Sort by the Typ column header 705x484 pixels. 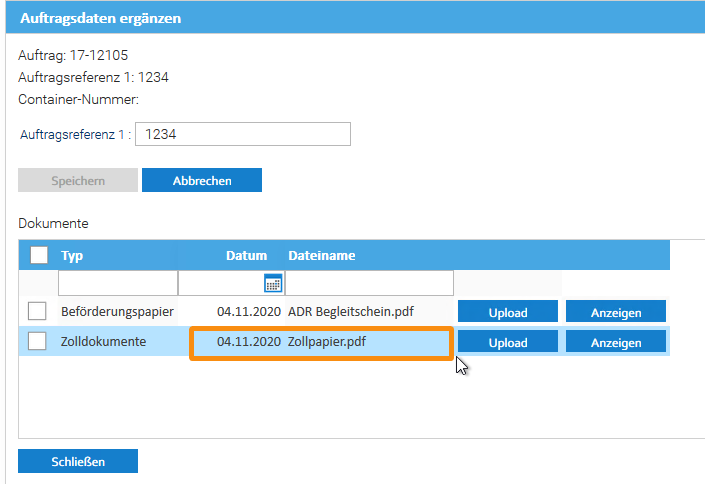72,255
